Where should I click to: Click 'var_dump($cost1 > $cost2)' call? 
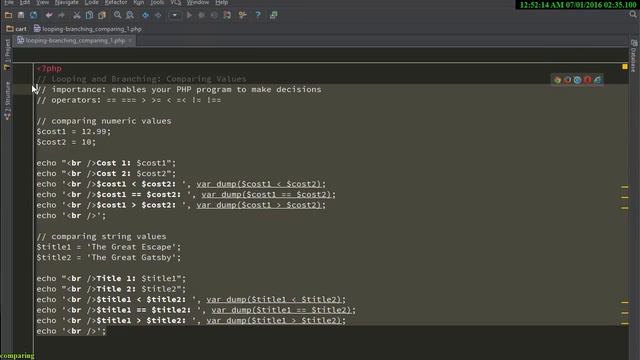point(259,205)
